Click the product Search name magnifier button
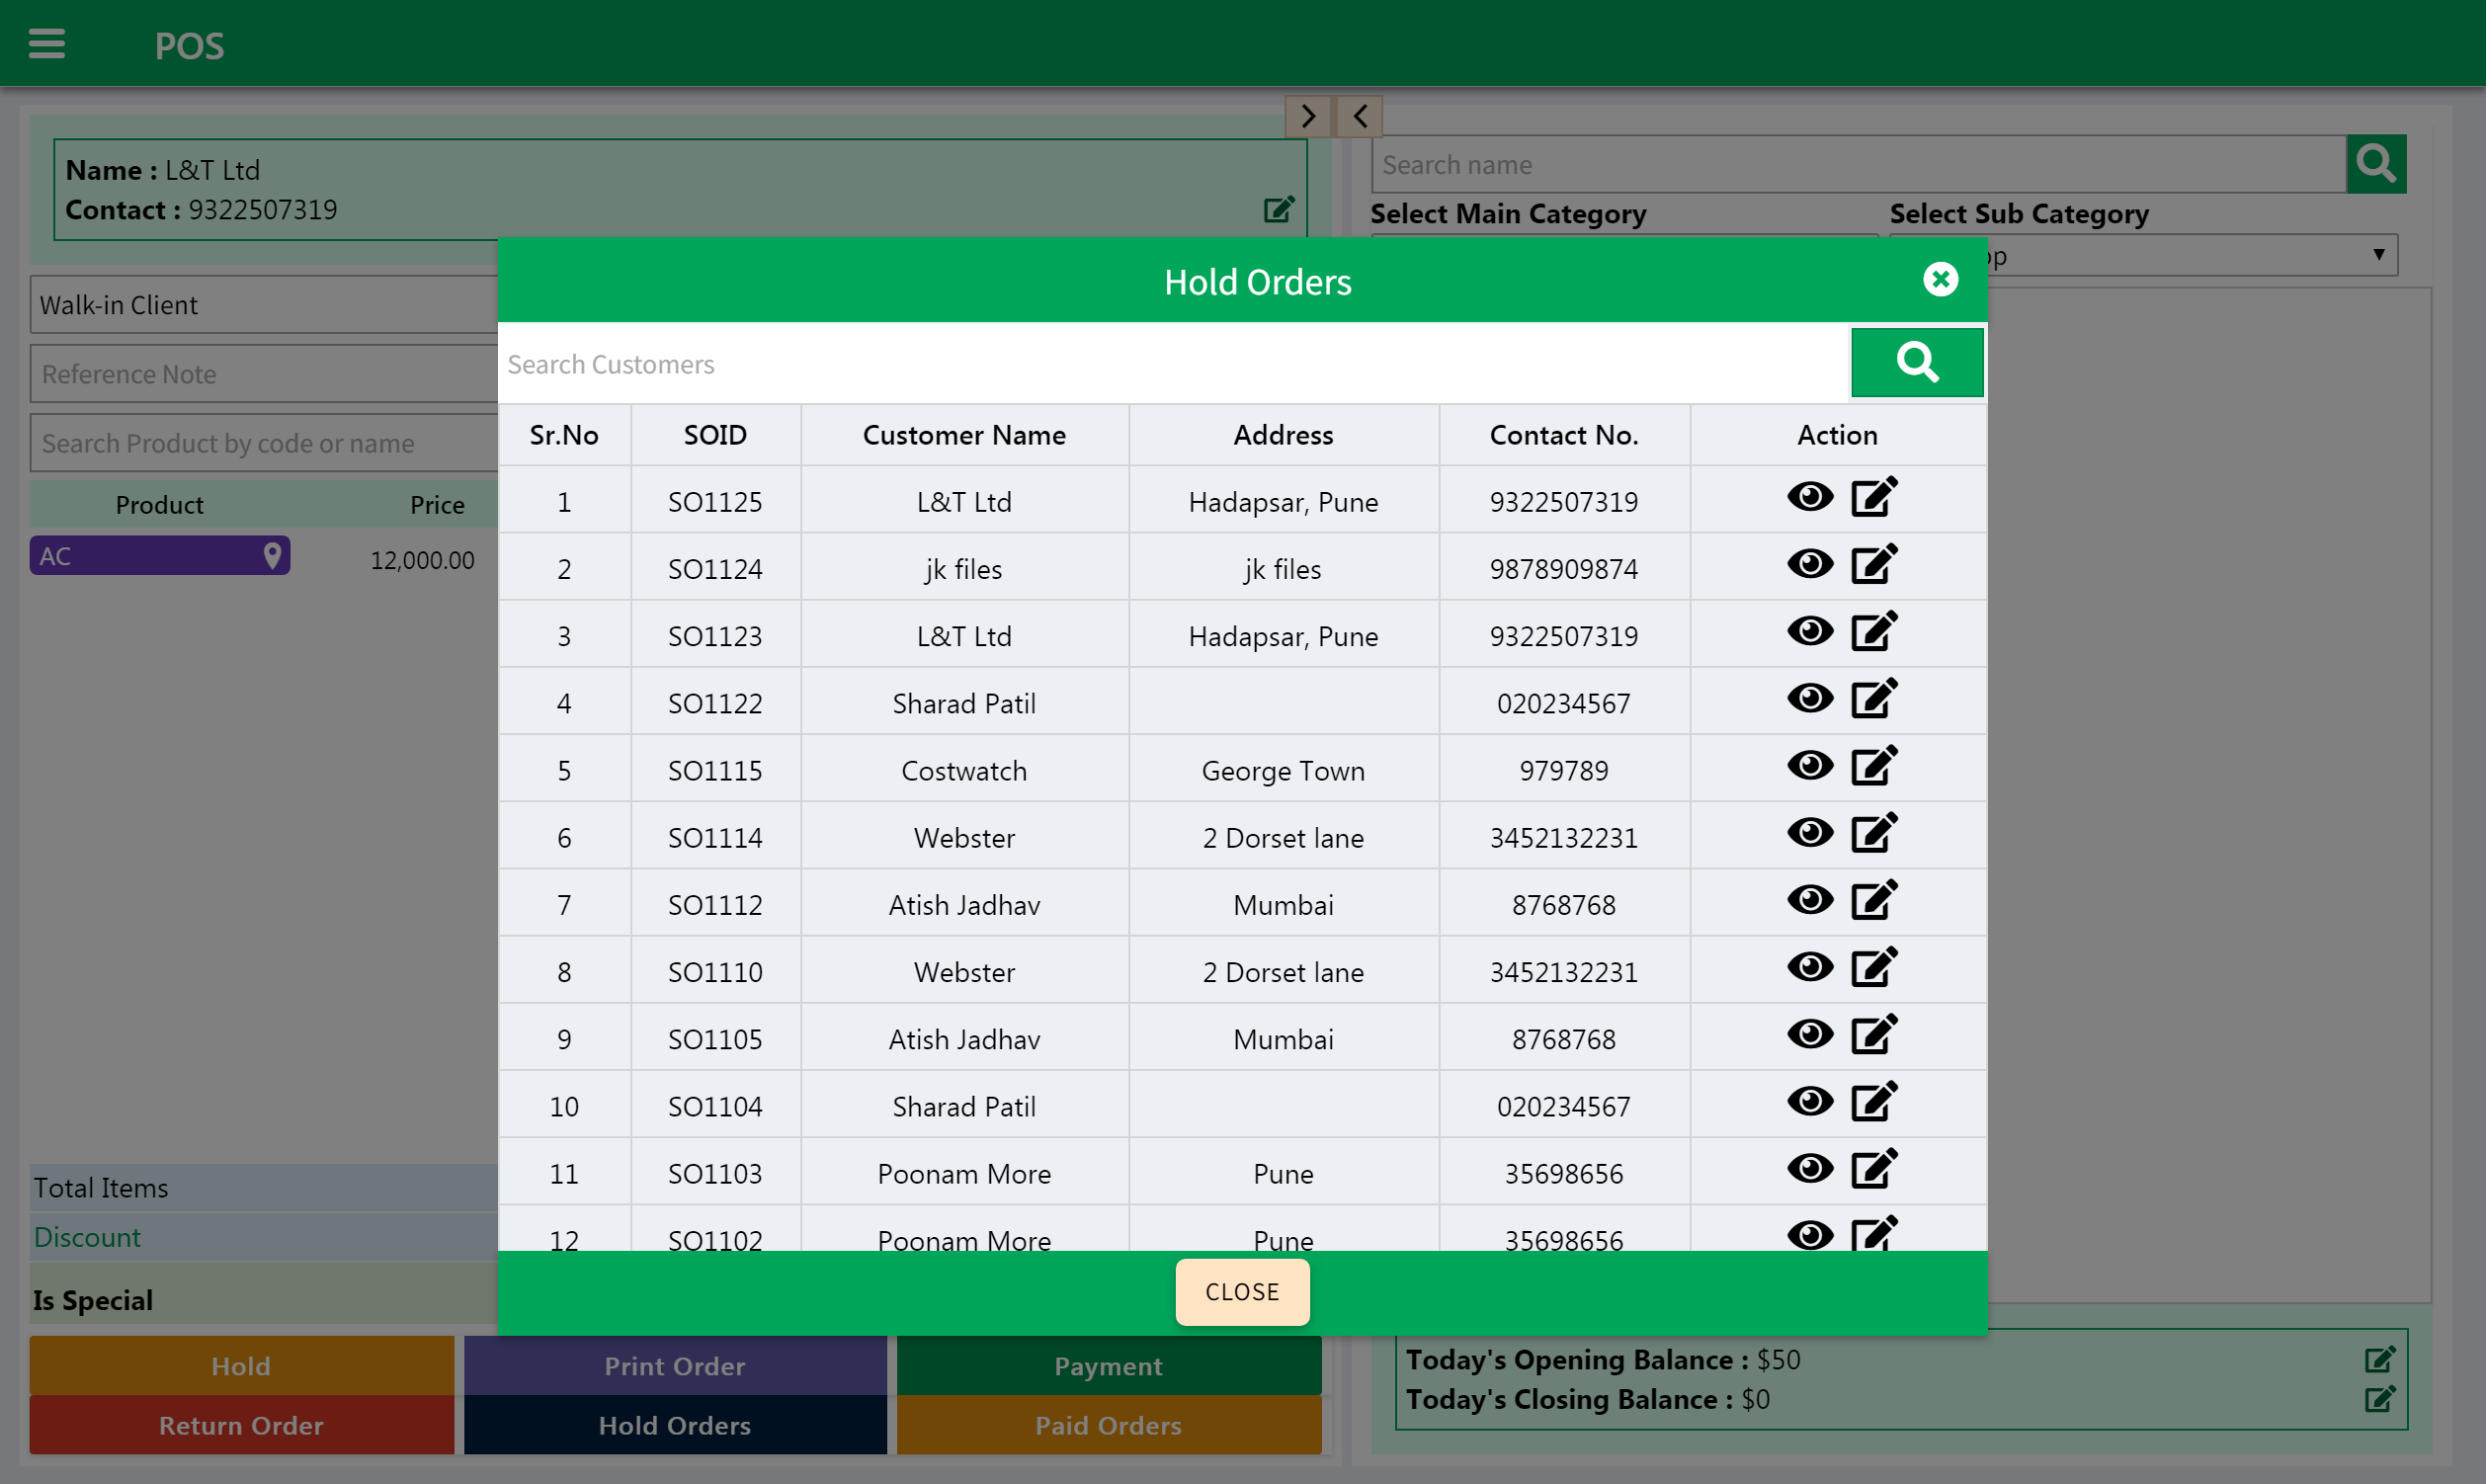The image size is (2486, 1484). (x=2375, y=163)
